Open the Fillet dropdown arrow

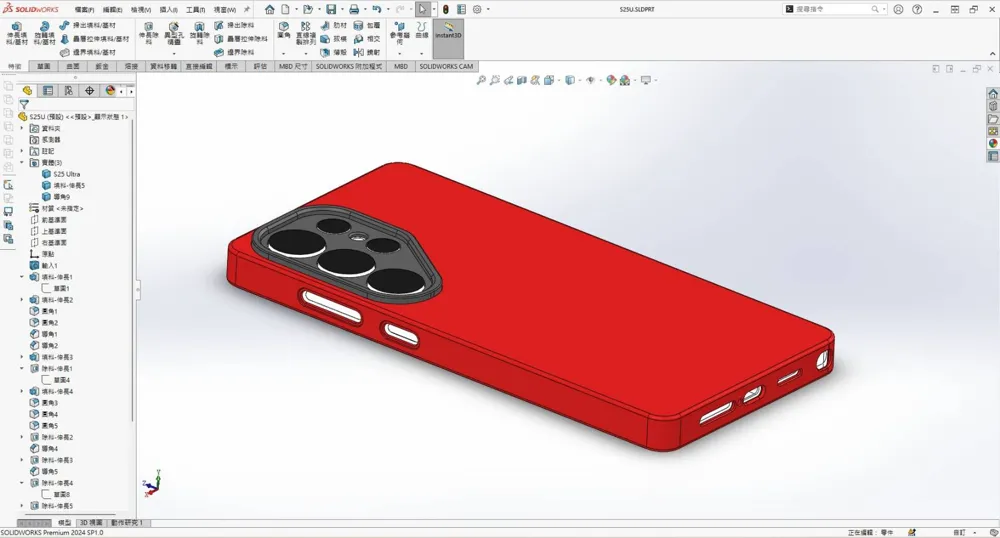[x=284, y=54]
